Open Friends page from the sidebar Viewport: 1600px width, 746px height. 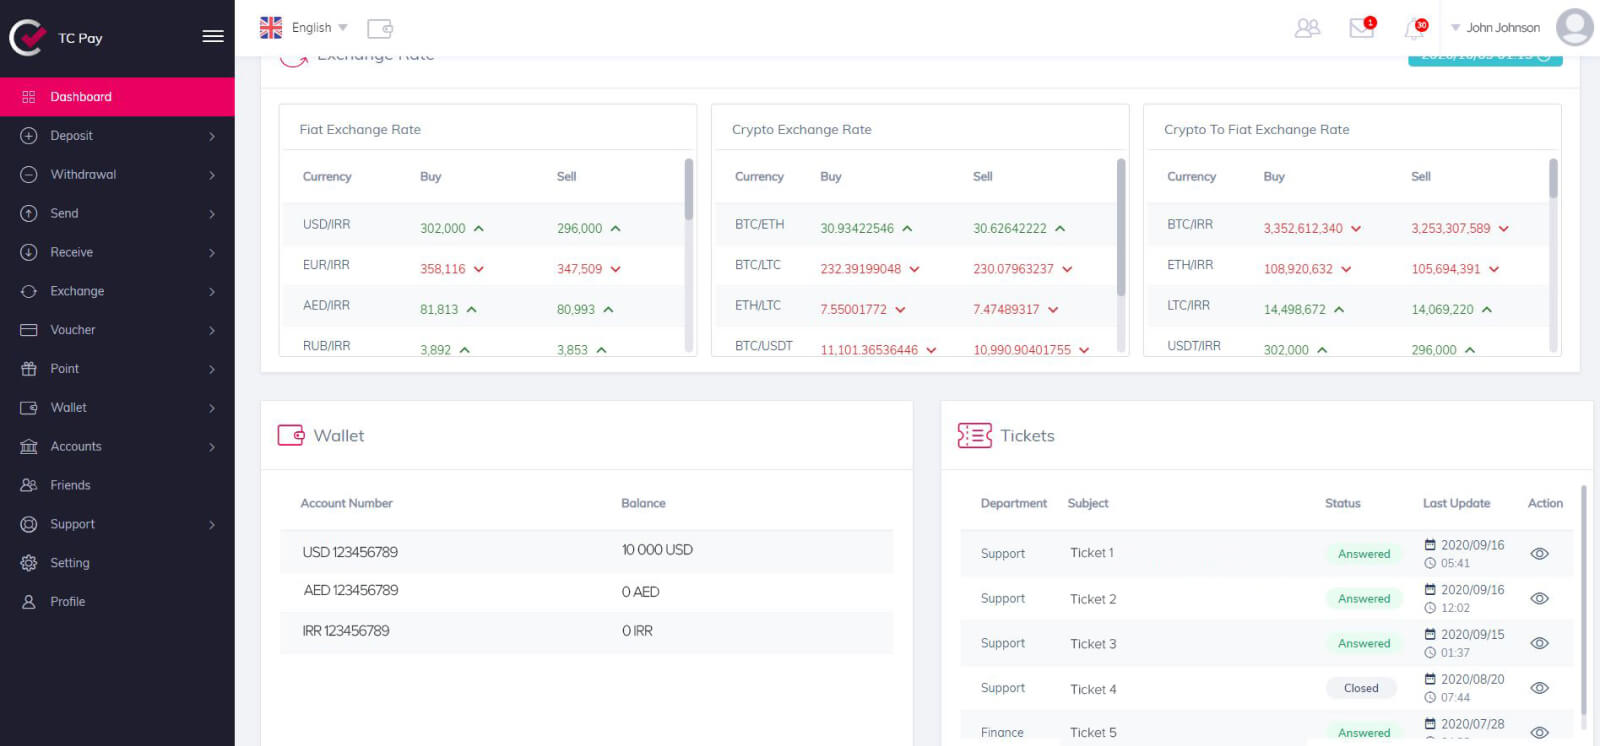click(70, 485)
